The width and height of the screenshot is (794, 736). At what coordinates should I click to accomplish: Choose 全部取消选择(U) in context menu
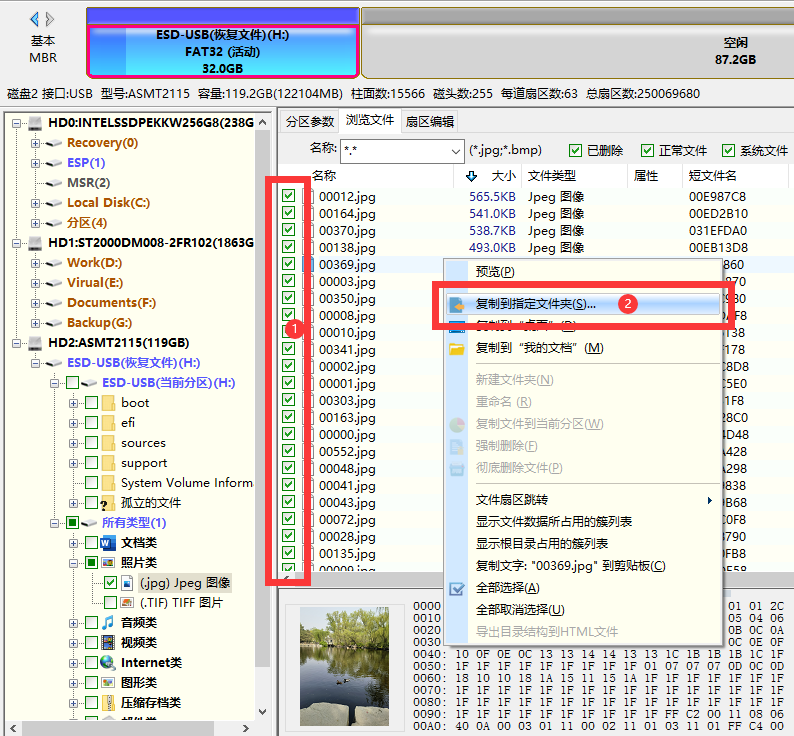click(519, 610)
